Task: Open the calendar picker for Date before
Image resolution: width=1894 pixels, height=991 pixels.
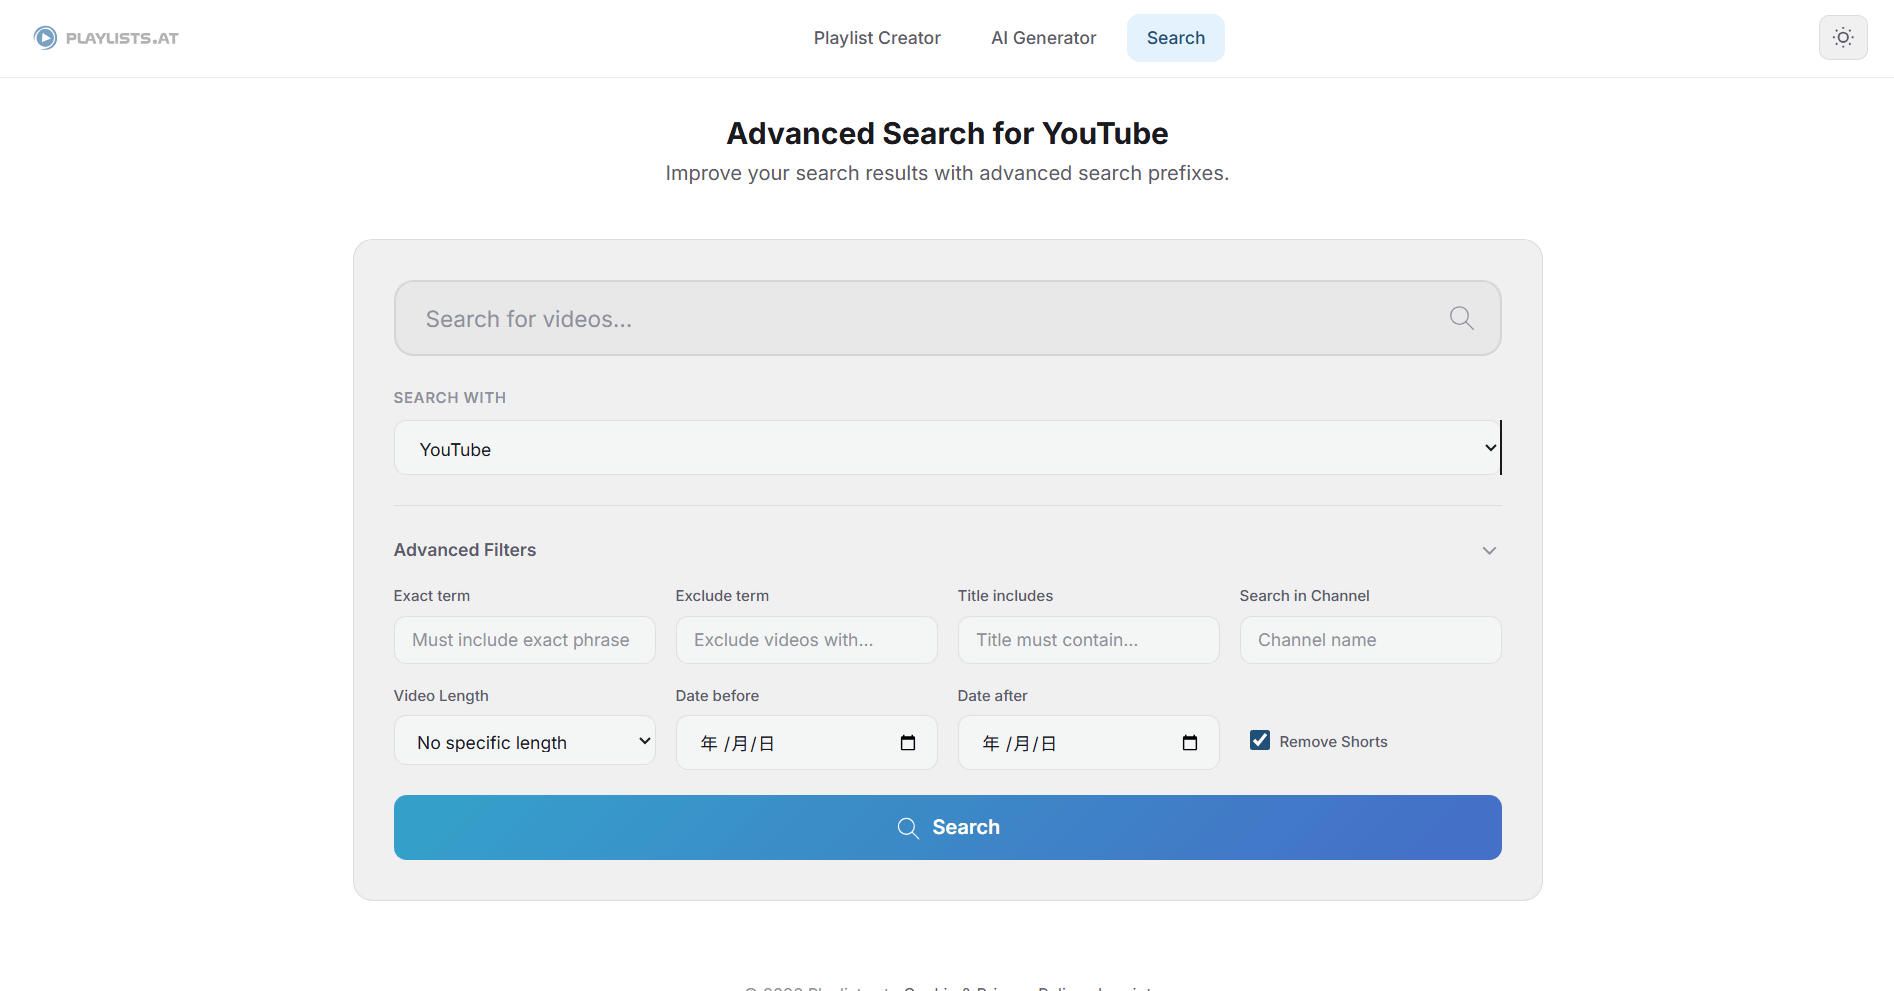Action: point(907,743)
